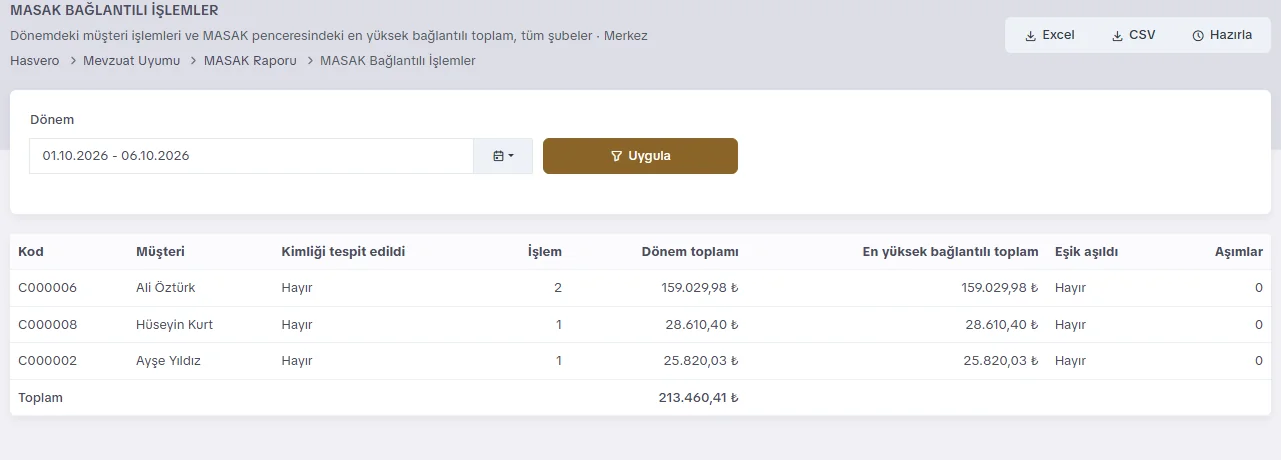
Task: Open the calendar date picker dropdown
Action: coord(503,156)
